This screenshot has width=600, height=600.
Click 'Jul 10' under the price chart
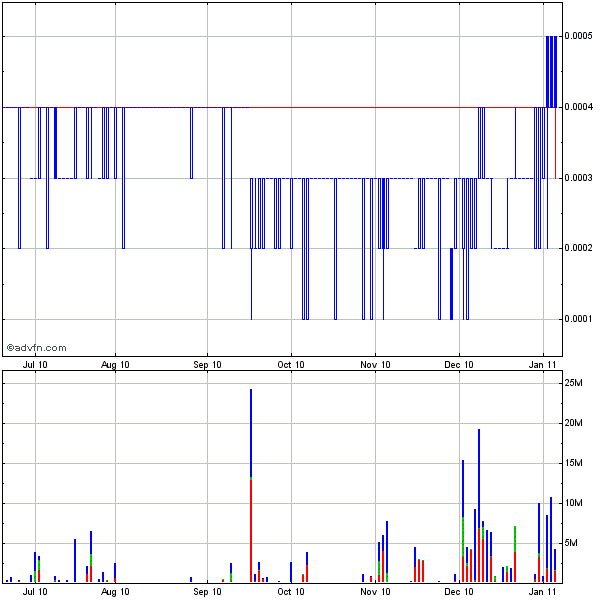click(35, 365)
